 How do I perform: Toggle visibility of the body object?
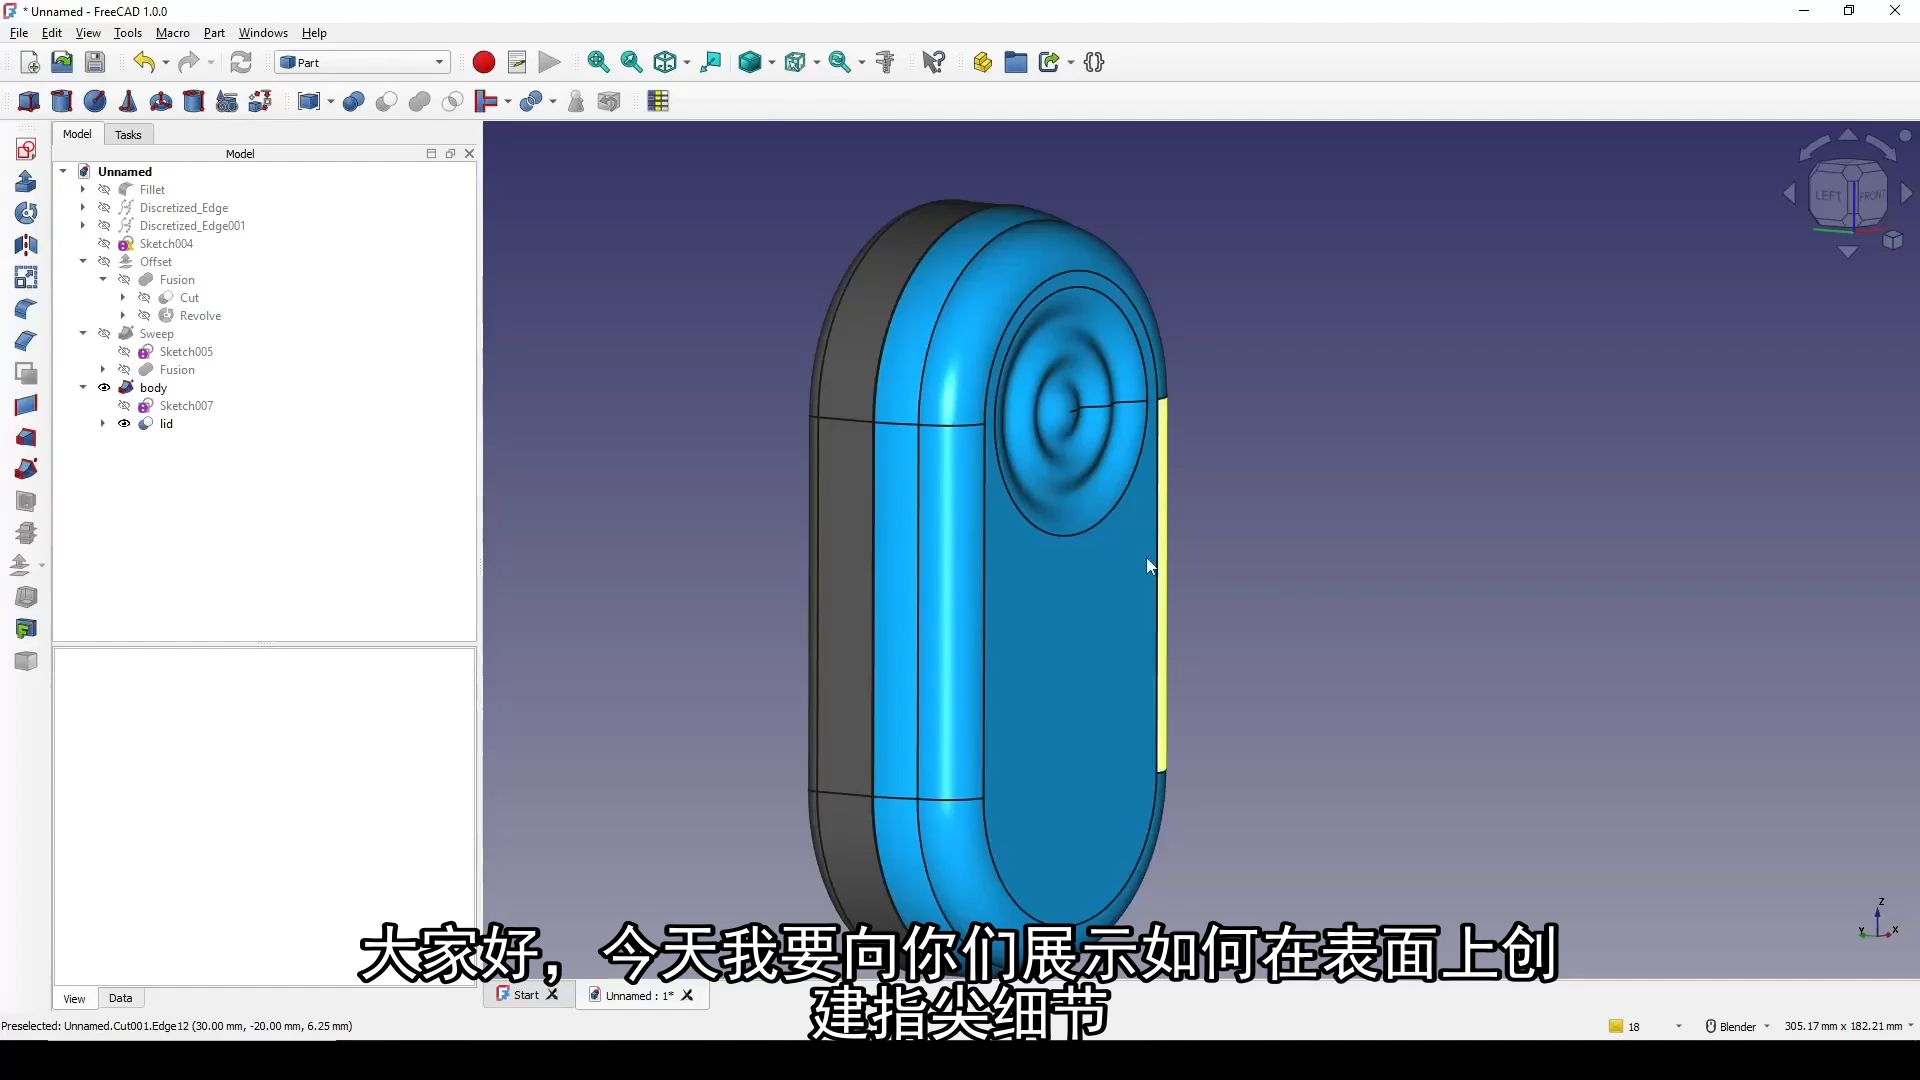pos(104,388)
